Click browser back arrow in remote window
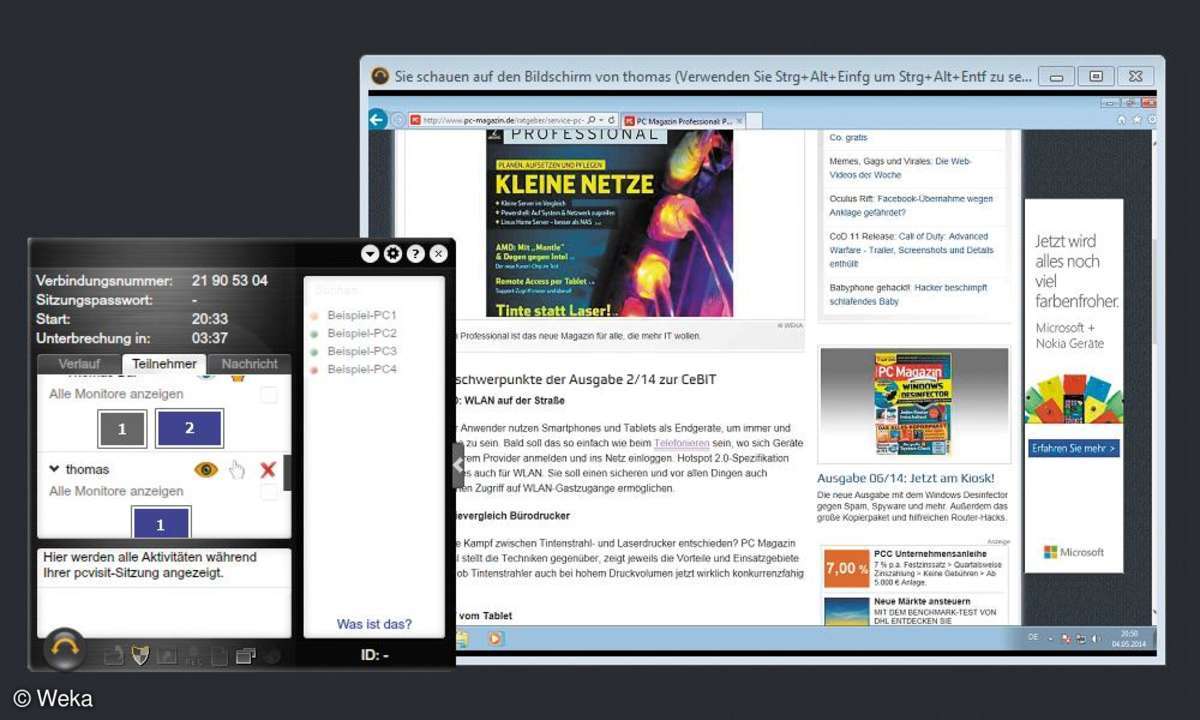The image size is (1200, 720). tap(378, 119)
